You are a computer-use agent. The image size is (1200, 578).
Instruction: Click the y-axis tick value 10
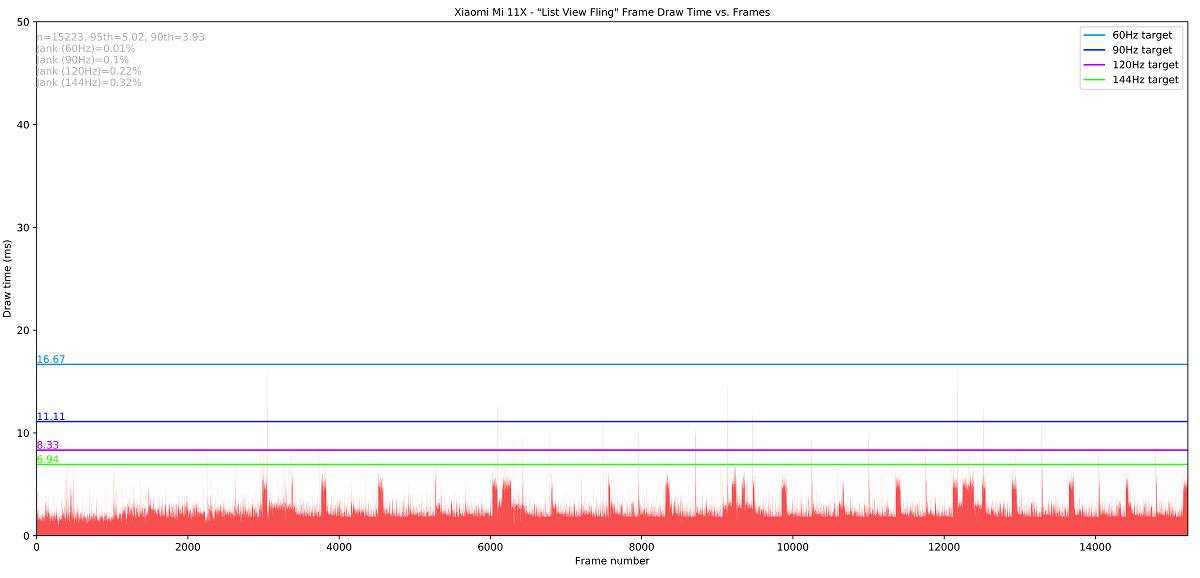coord(24,433)
